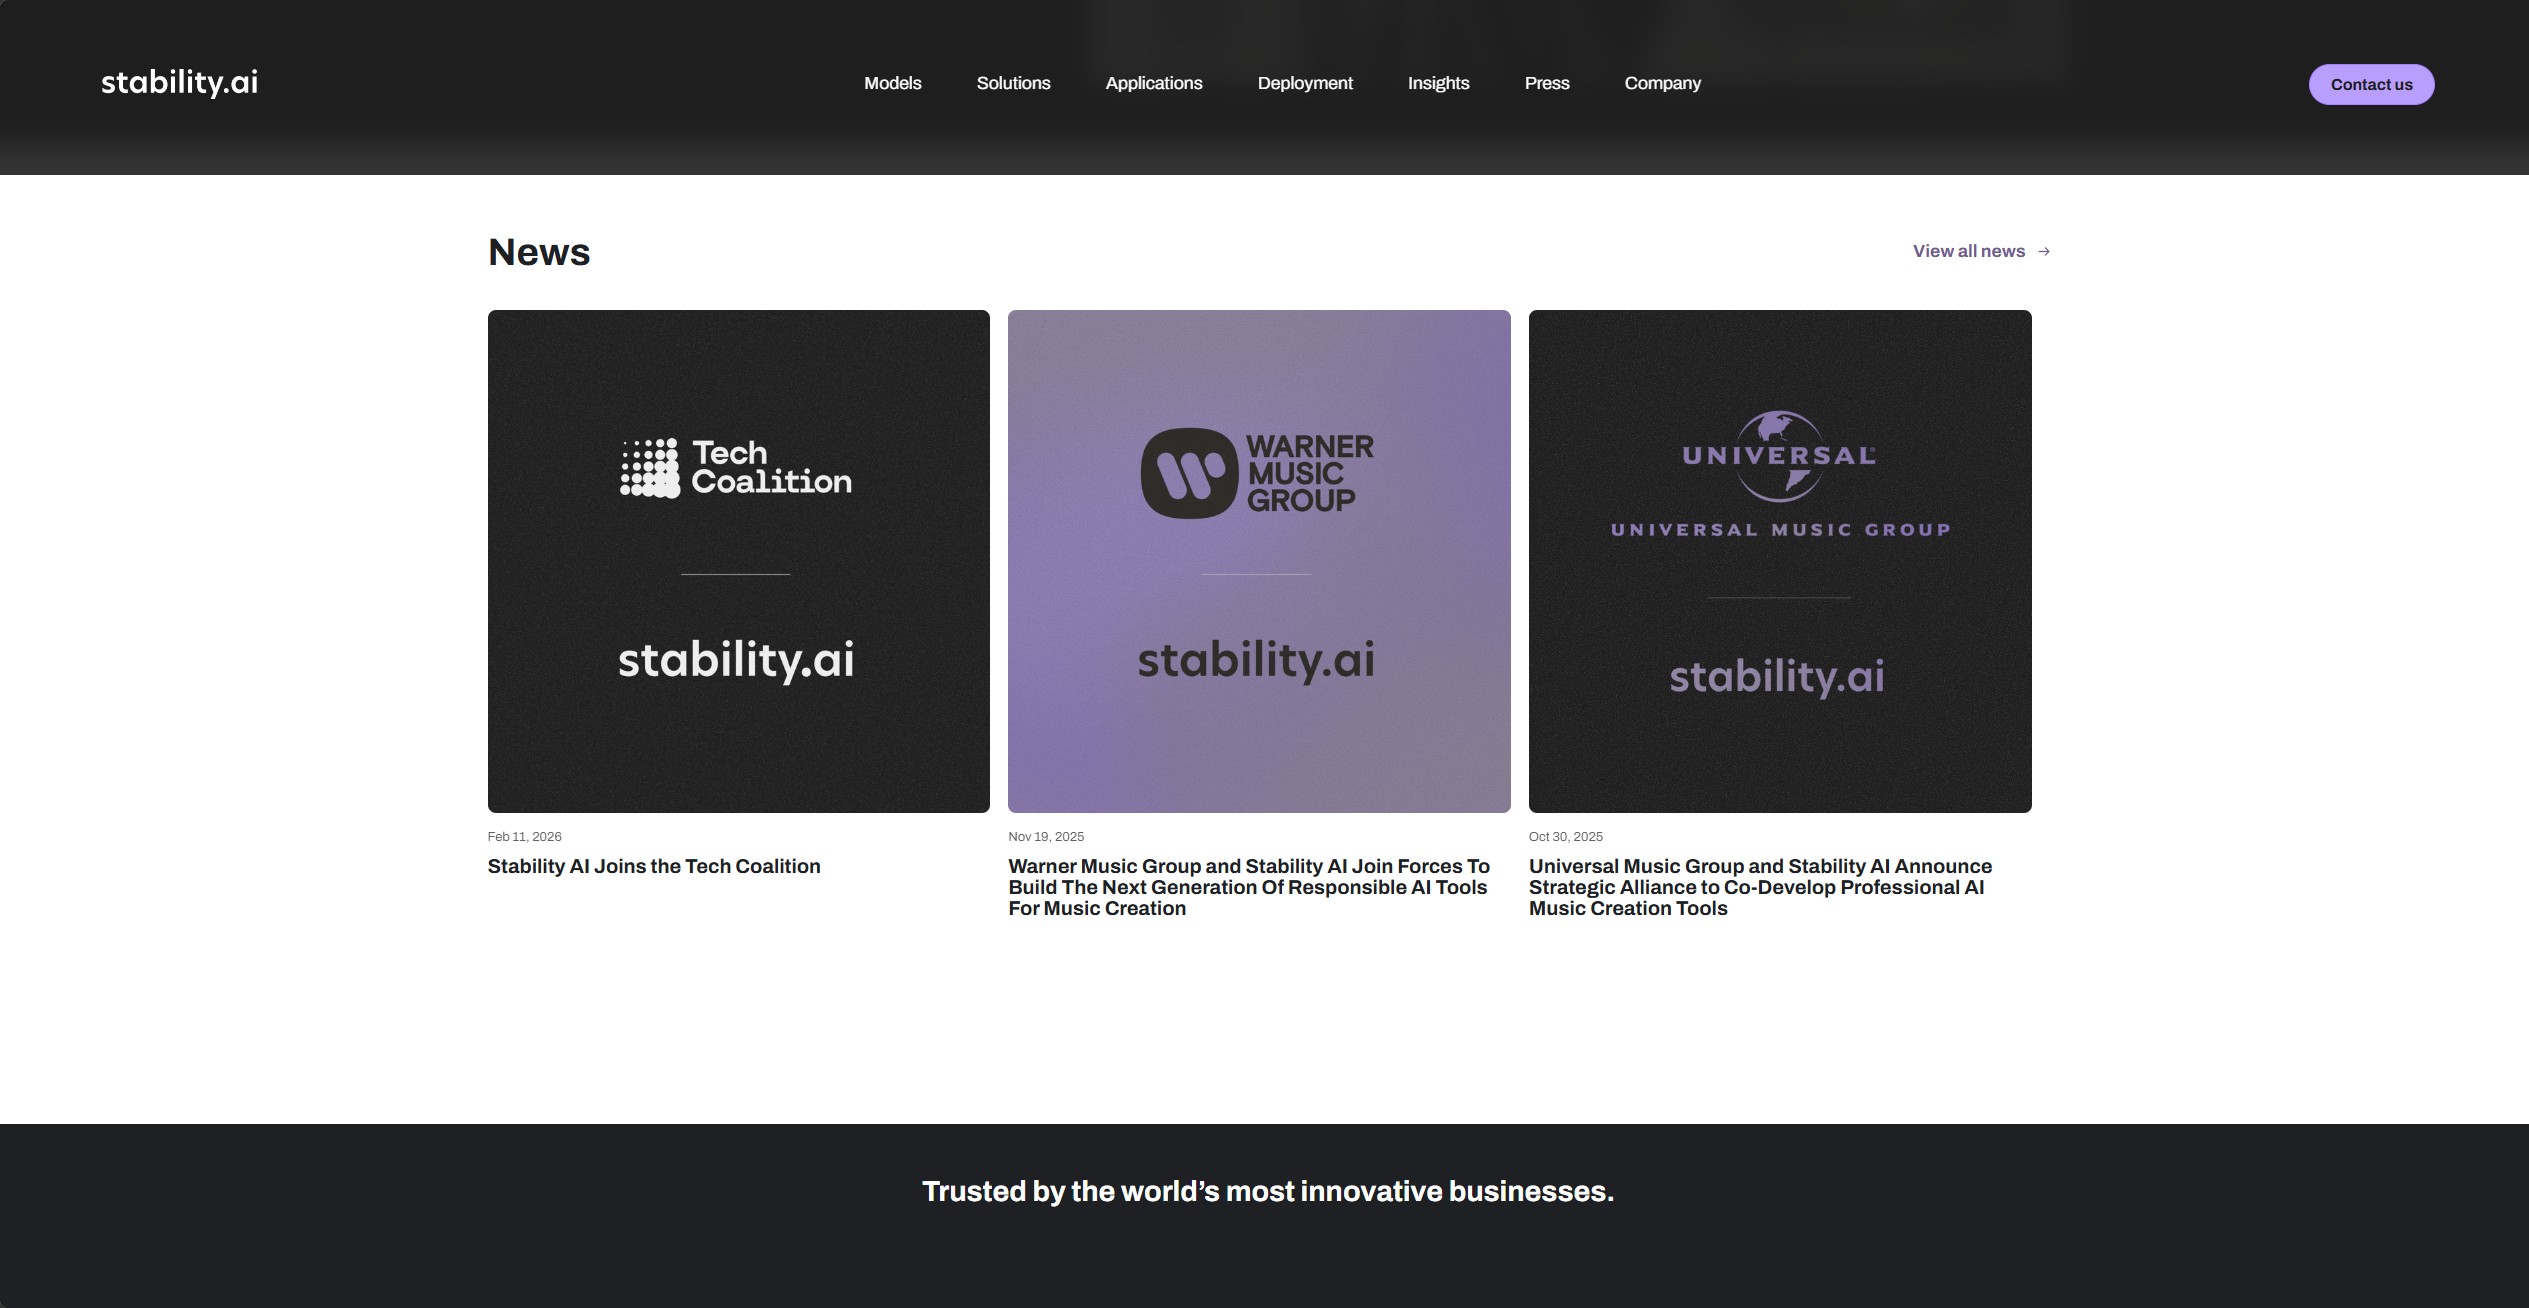This screenshot has width=2529, height=1308.
Task: Click the Contact us button
Action: pyautogui.click(x=2371, y=84)
